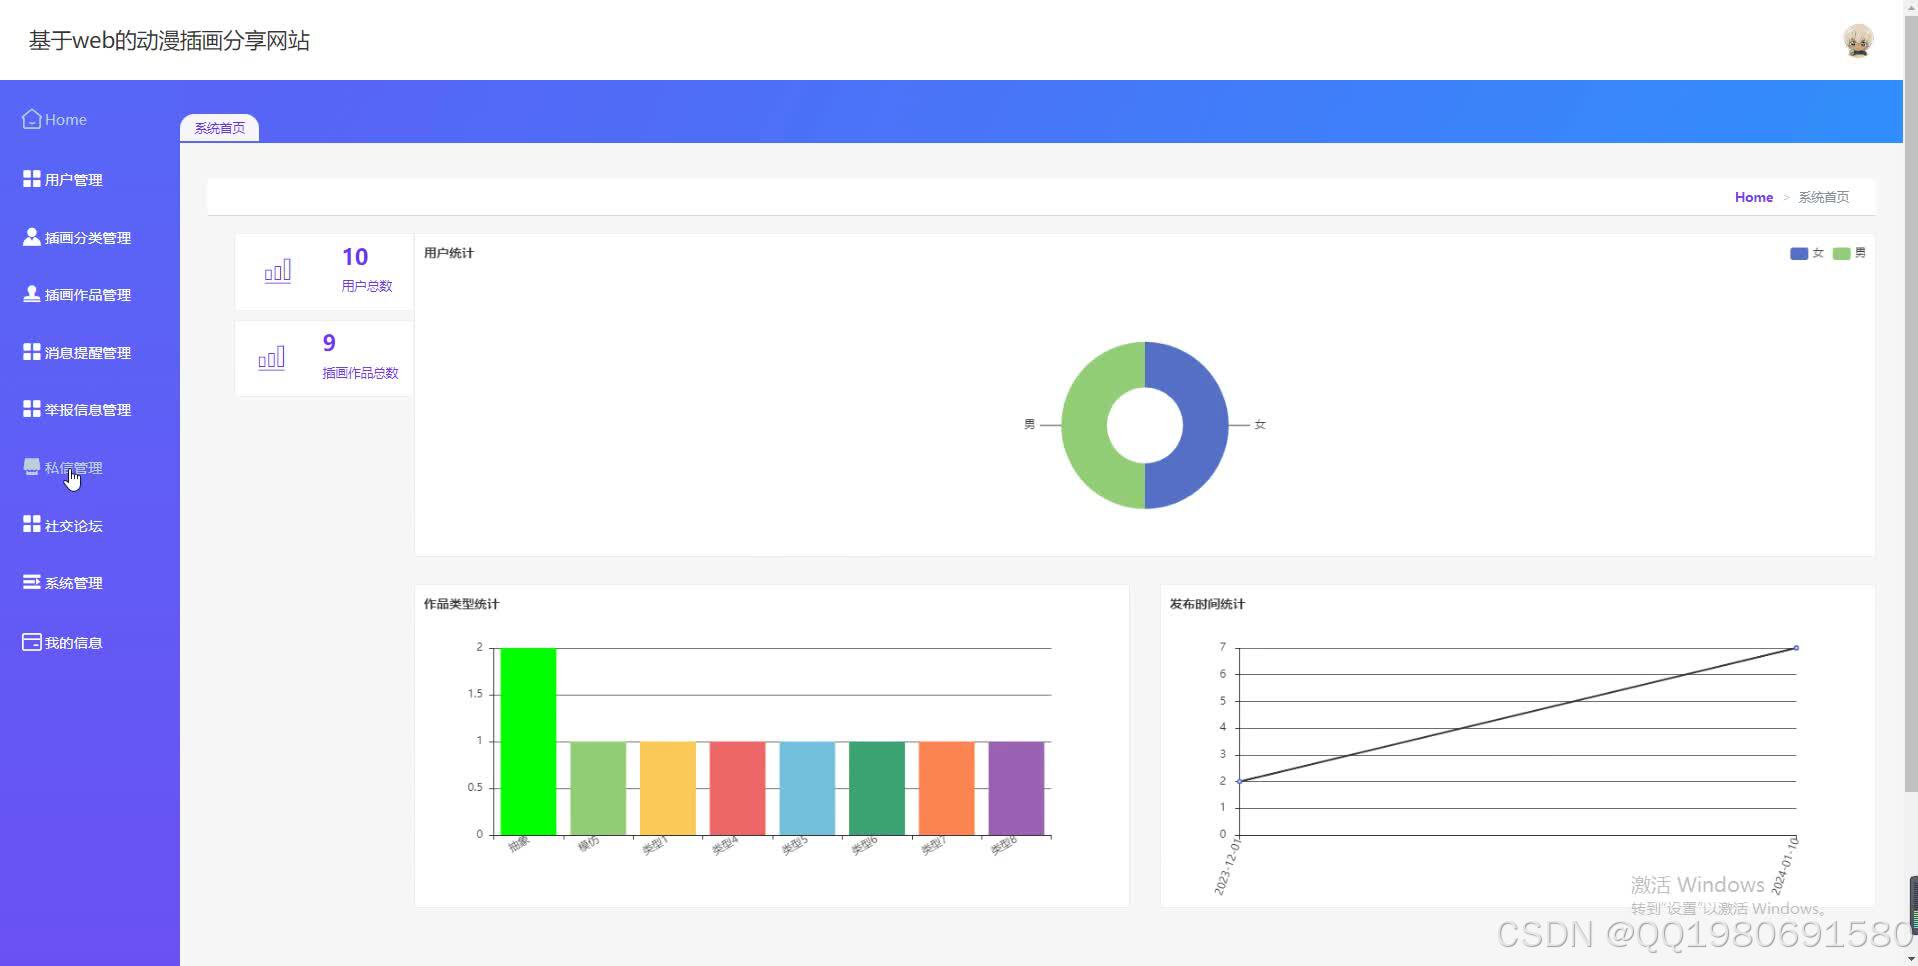Click the light green 模仿 bar

(598, 788)
